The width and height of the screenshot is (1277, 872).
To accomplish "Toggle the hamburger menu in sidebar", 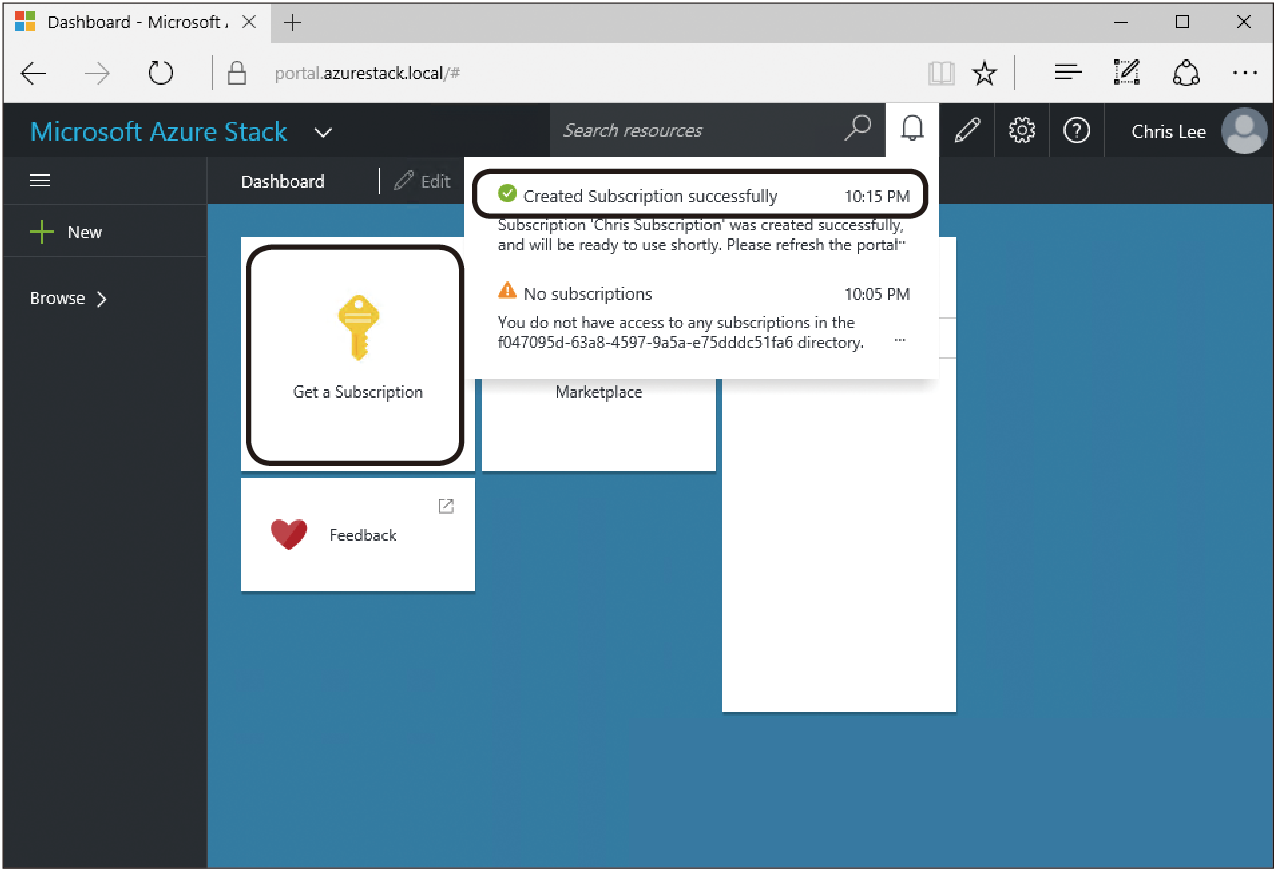I will [x=40, y=181].
